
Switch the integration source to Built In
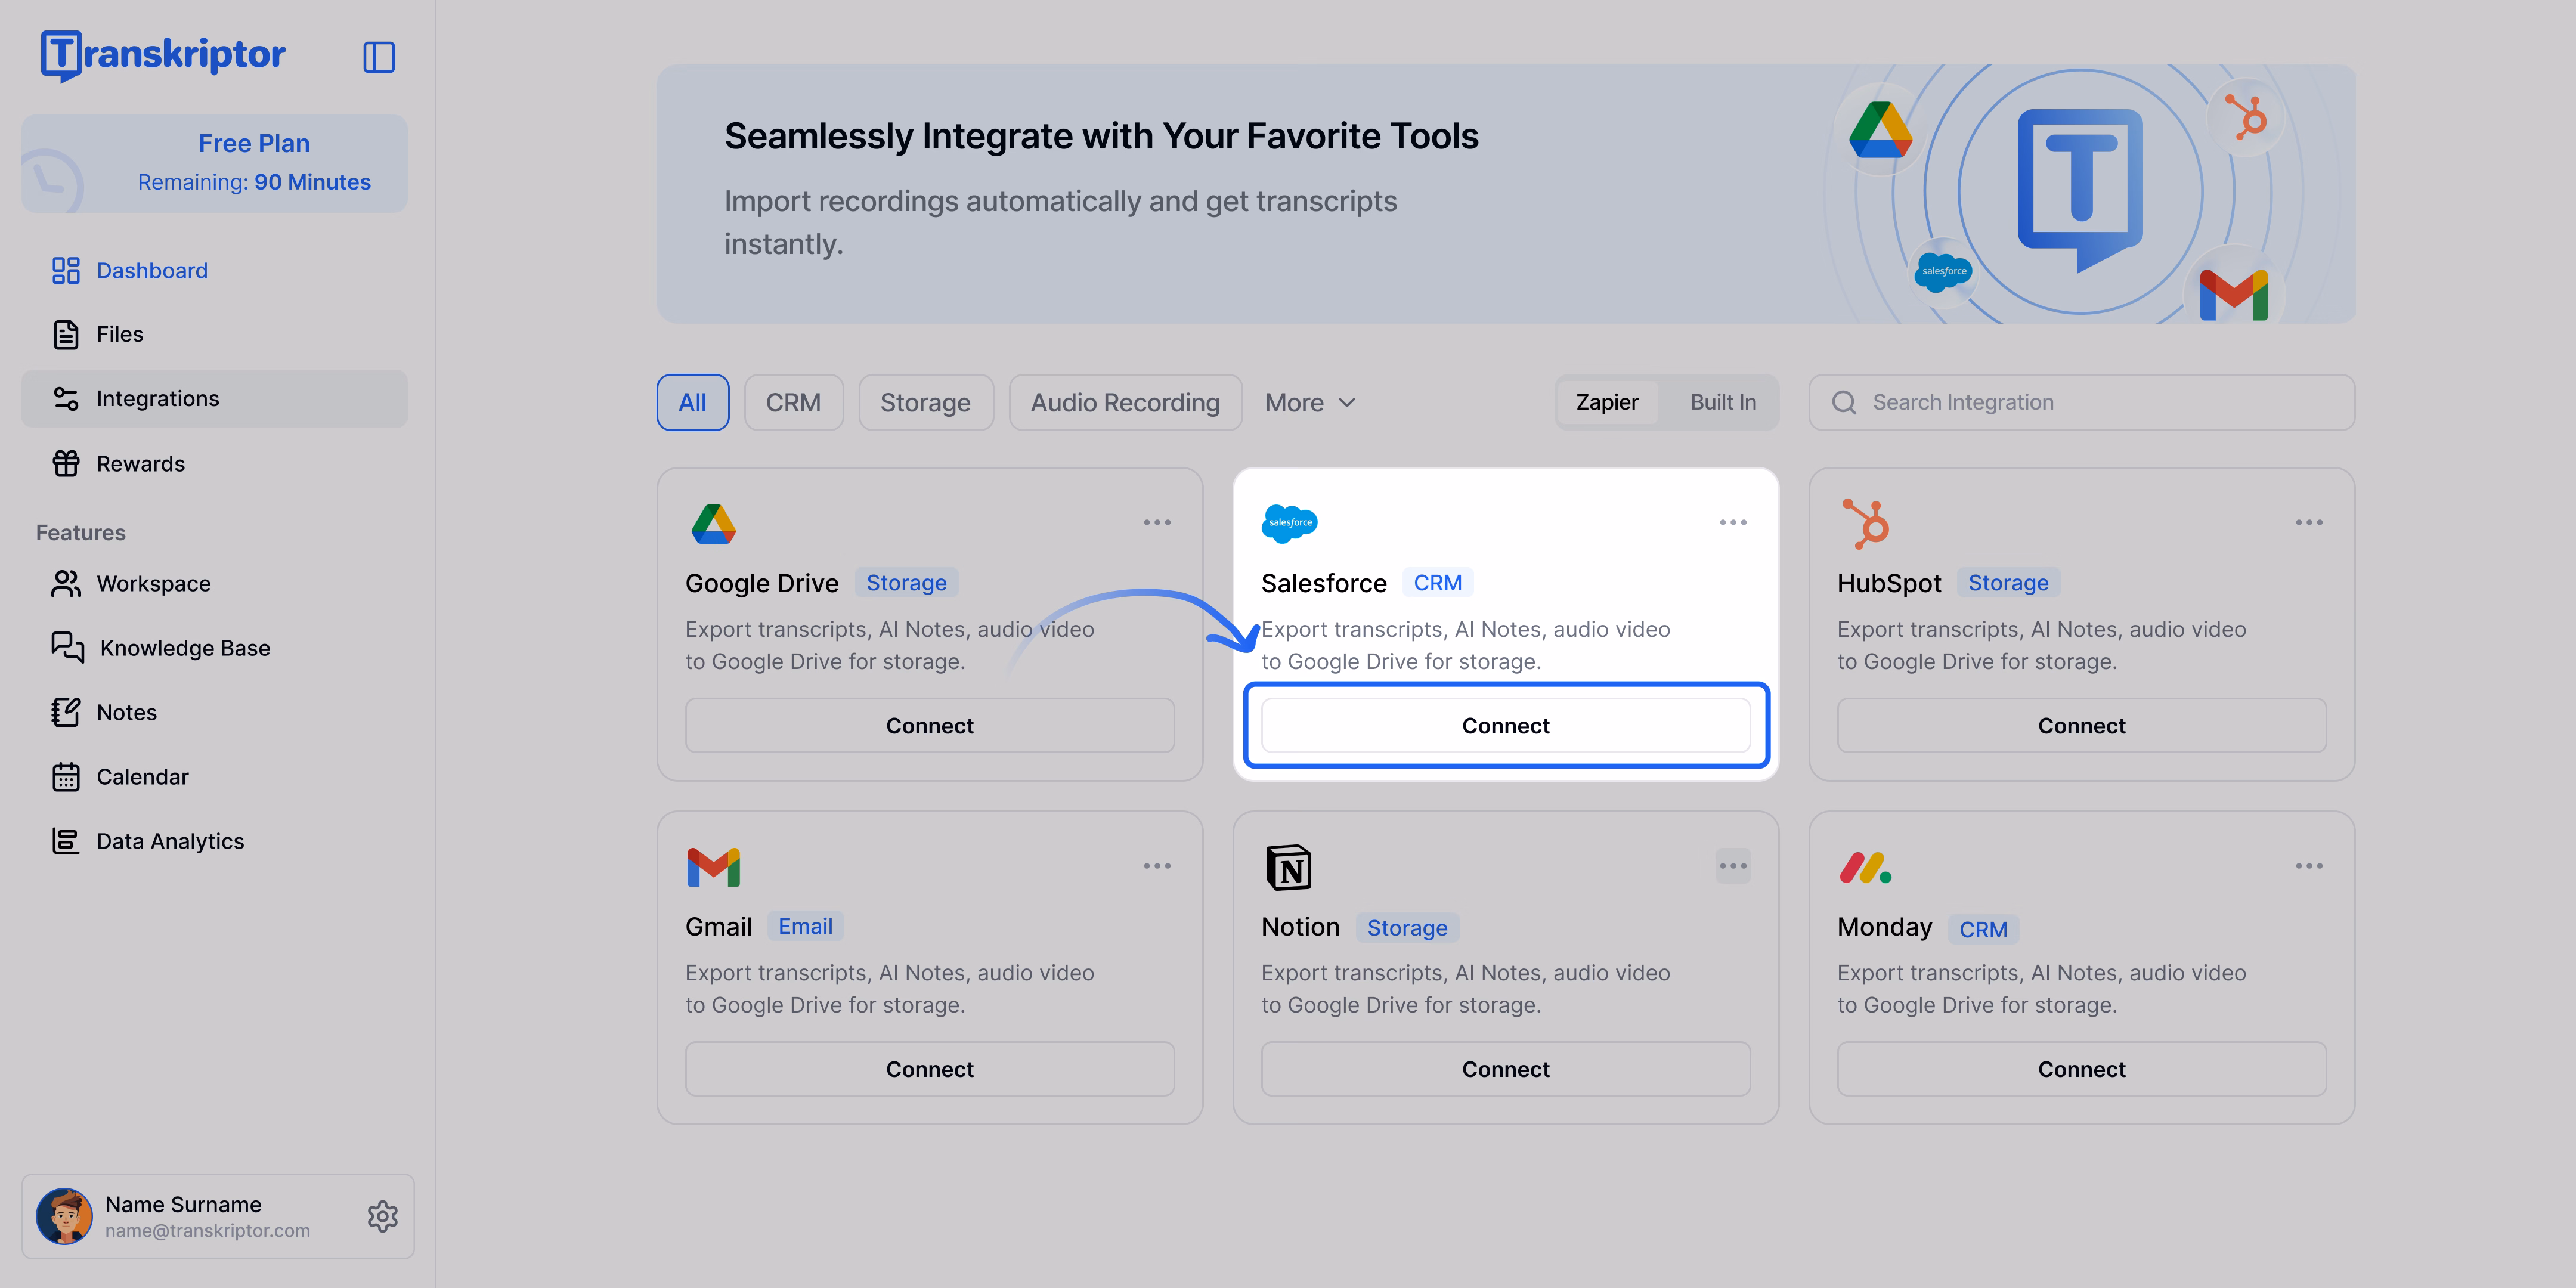(1722, 402)
